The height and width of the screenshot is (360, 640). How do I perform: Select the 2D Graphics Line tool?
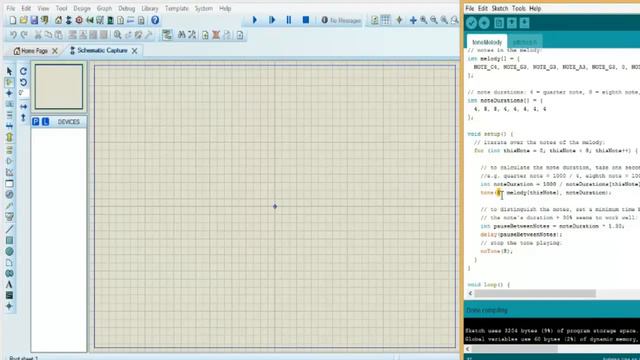9,229
